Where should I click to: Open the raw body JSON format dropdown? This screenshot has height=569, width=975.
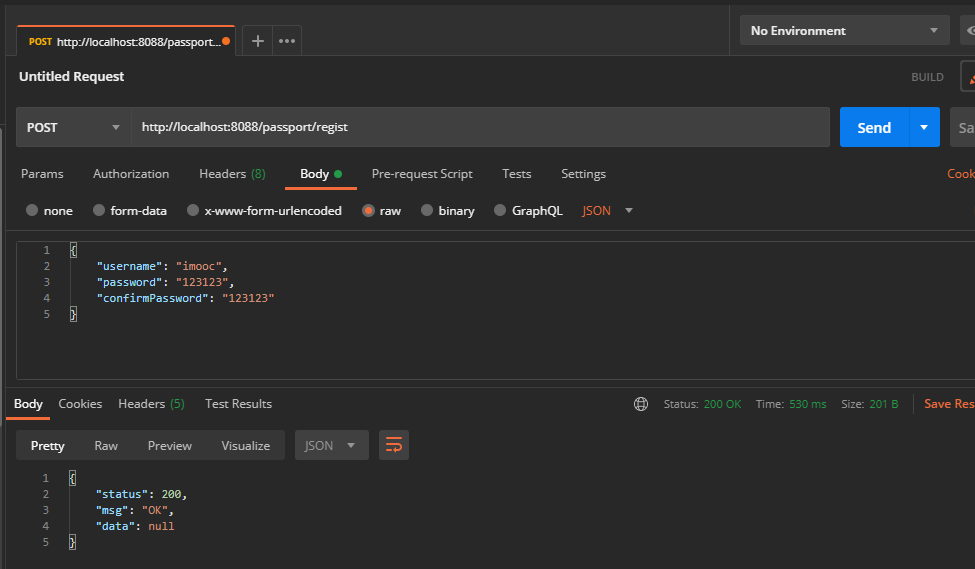[x=608, y=211]
